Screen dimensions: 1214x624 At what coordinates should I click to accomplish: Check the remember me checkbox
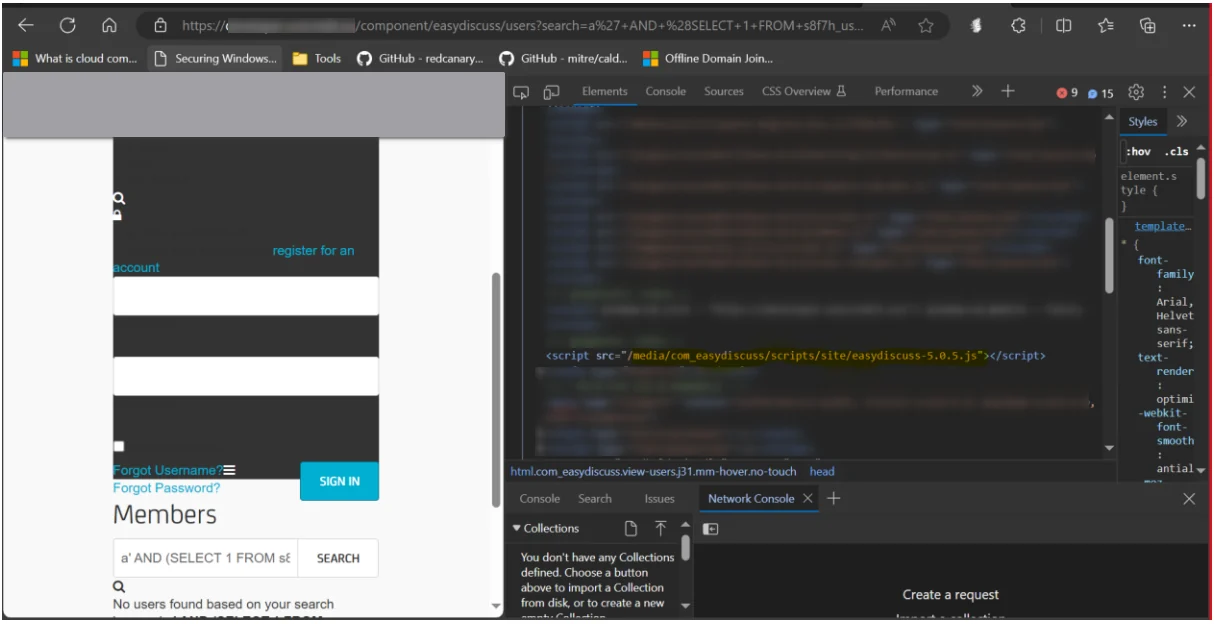coord(119,446)
